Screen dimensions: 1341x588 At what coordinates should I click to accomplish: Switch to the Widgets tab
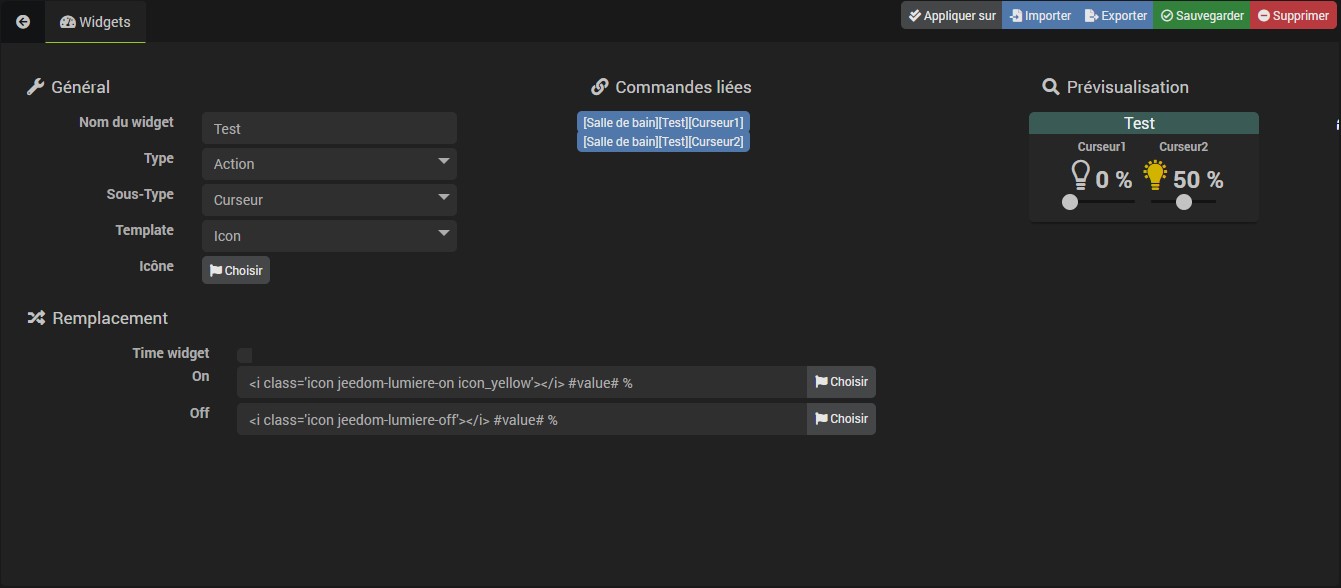pyautogui.click(x=96, y=21)
